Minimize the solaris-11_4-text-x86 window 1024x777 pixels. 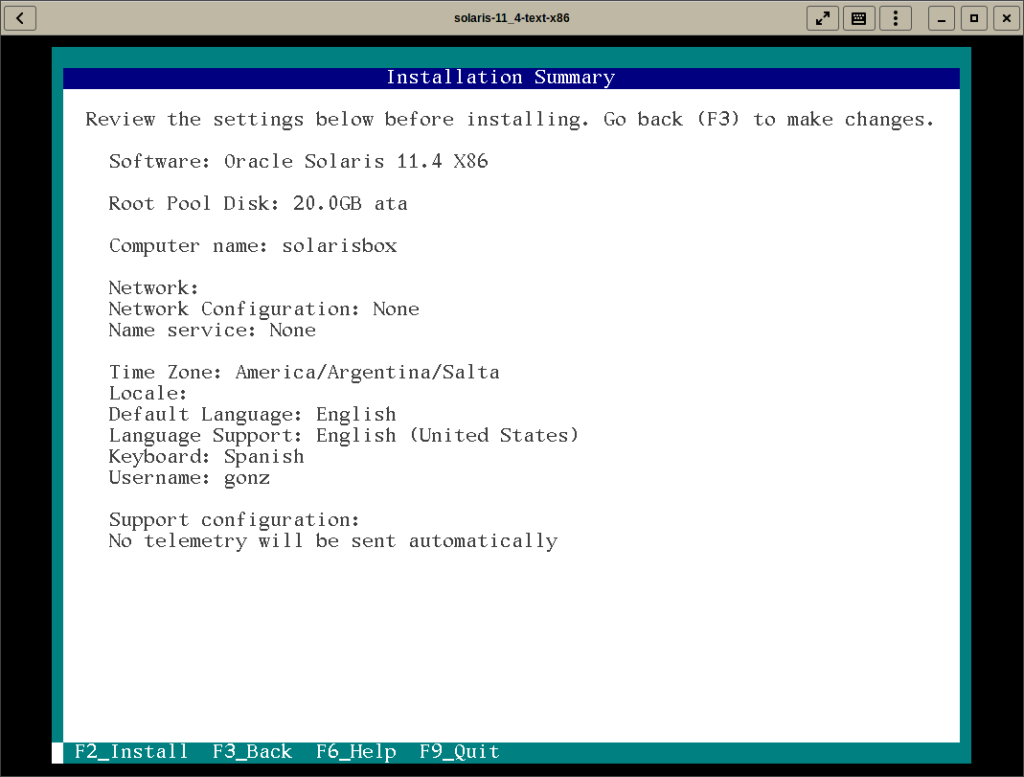(941, 18)
